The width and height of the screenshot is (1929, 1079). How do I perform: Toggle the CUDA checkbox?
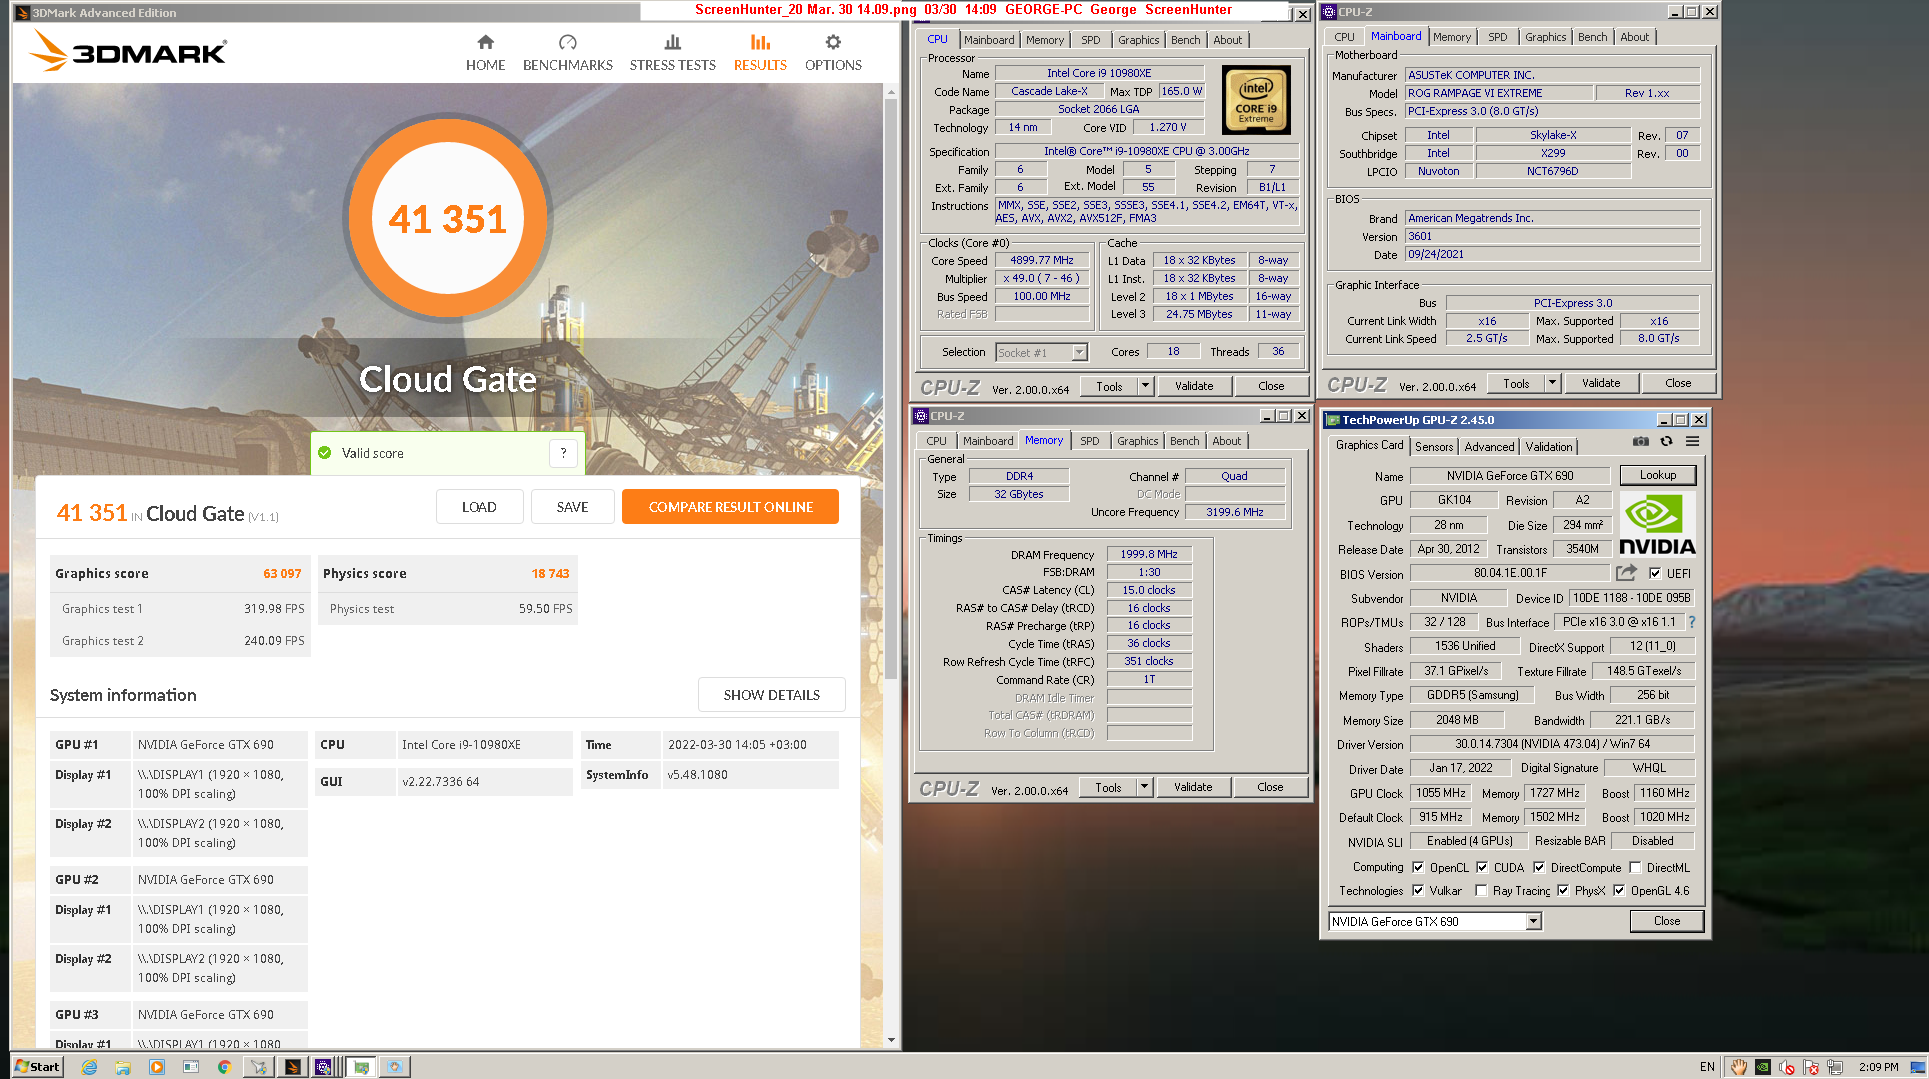(x=1482, y=867)
